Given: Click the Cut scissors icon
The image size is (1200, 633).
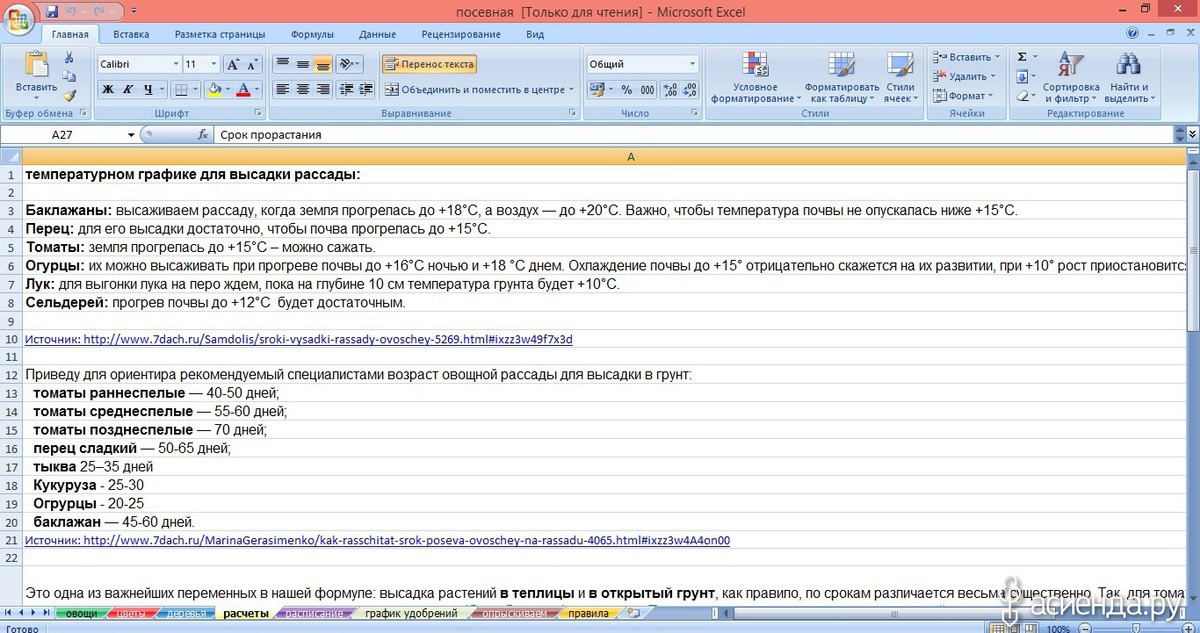Looking at the screenshot, I should 69,59.
